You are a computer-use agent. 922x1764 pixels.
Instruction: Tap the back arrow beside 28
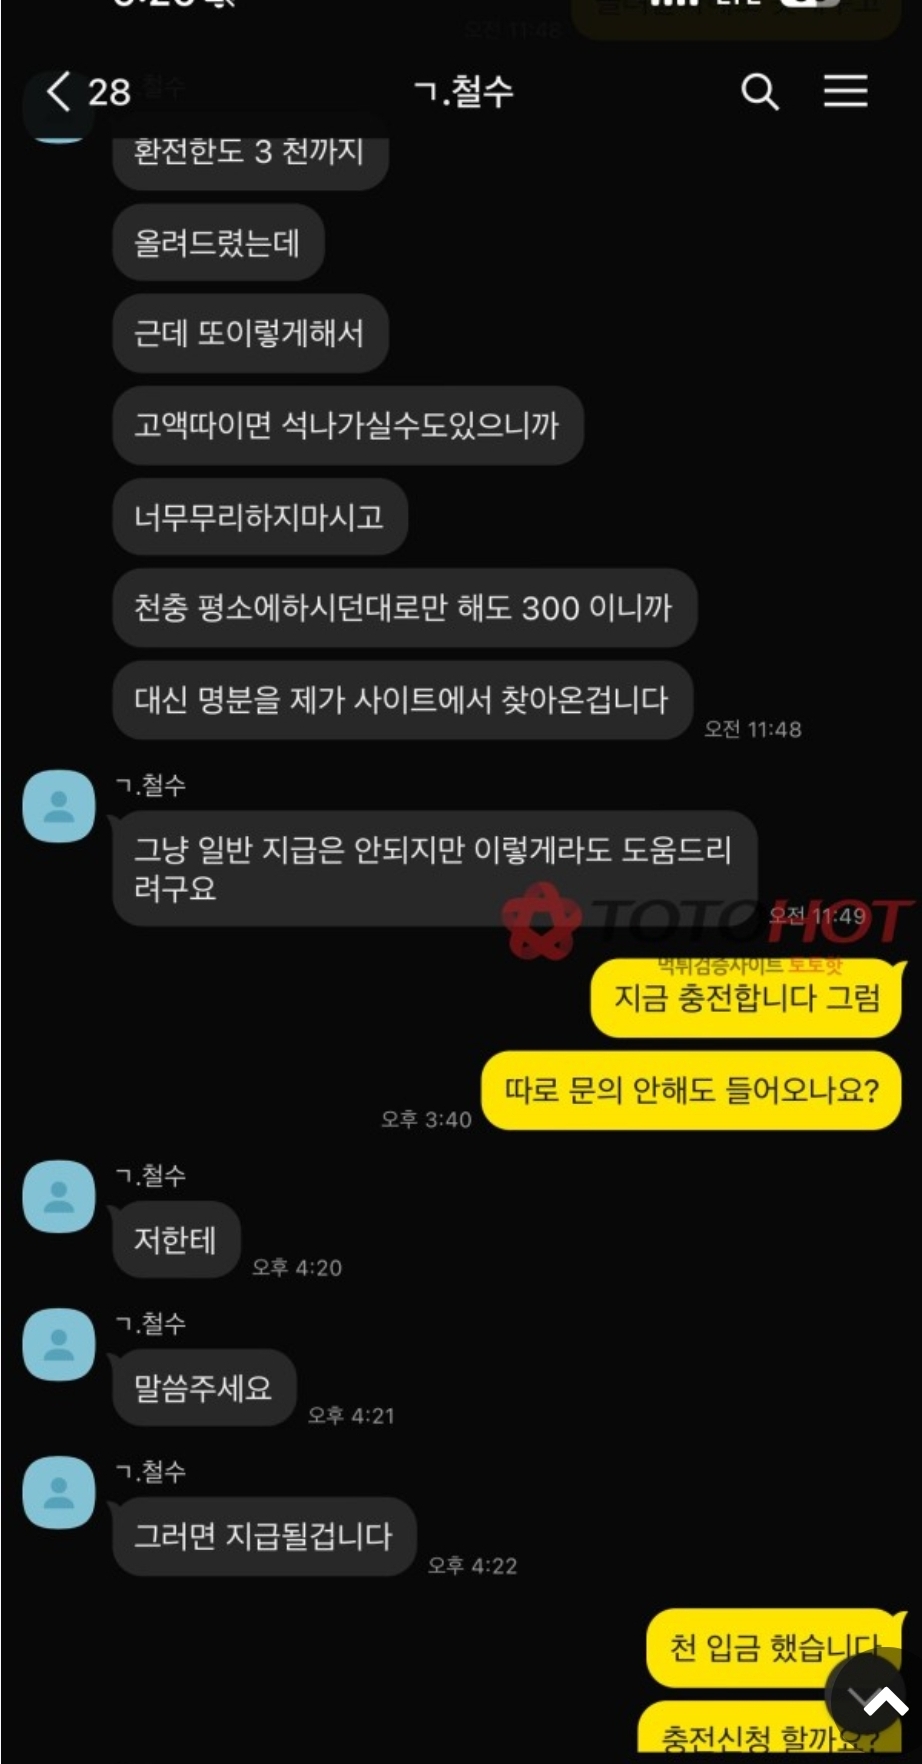click(x=59, y=92)
